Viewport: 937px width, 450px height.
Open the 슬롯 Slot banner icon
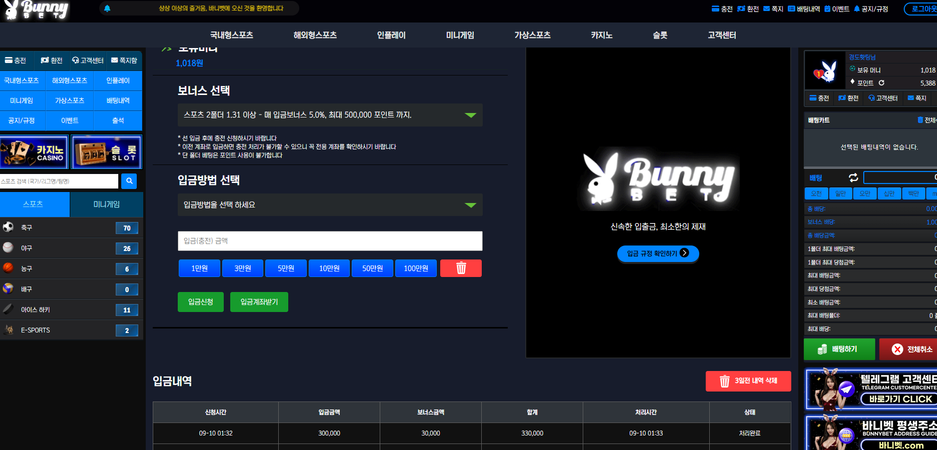coord(106,152)
